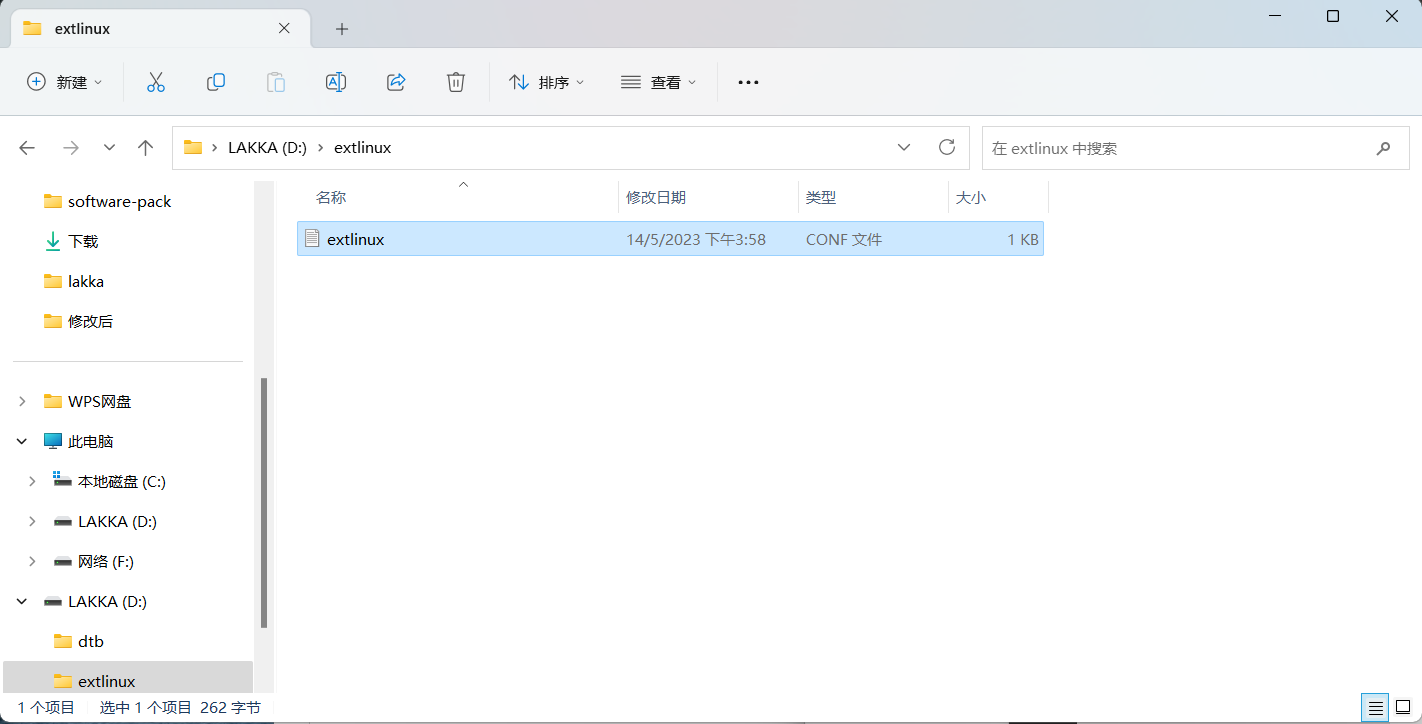Open the 排序 (Sort) dropdown
Viewport: 1422px width, 724px height.
point(546,82)
